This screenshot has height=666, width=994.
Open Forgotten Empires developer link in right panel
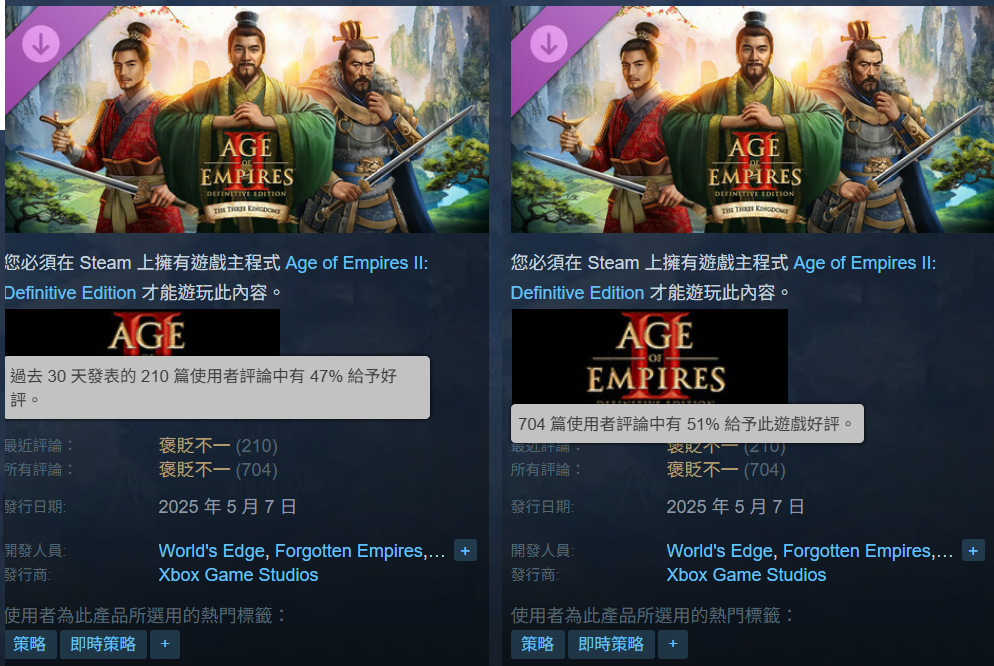click(x=857, y=551)
